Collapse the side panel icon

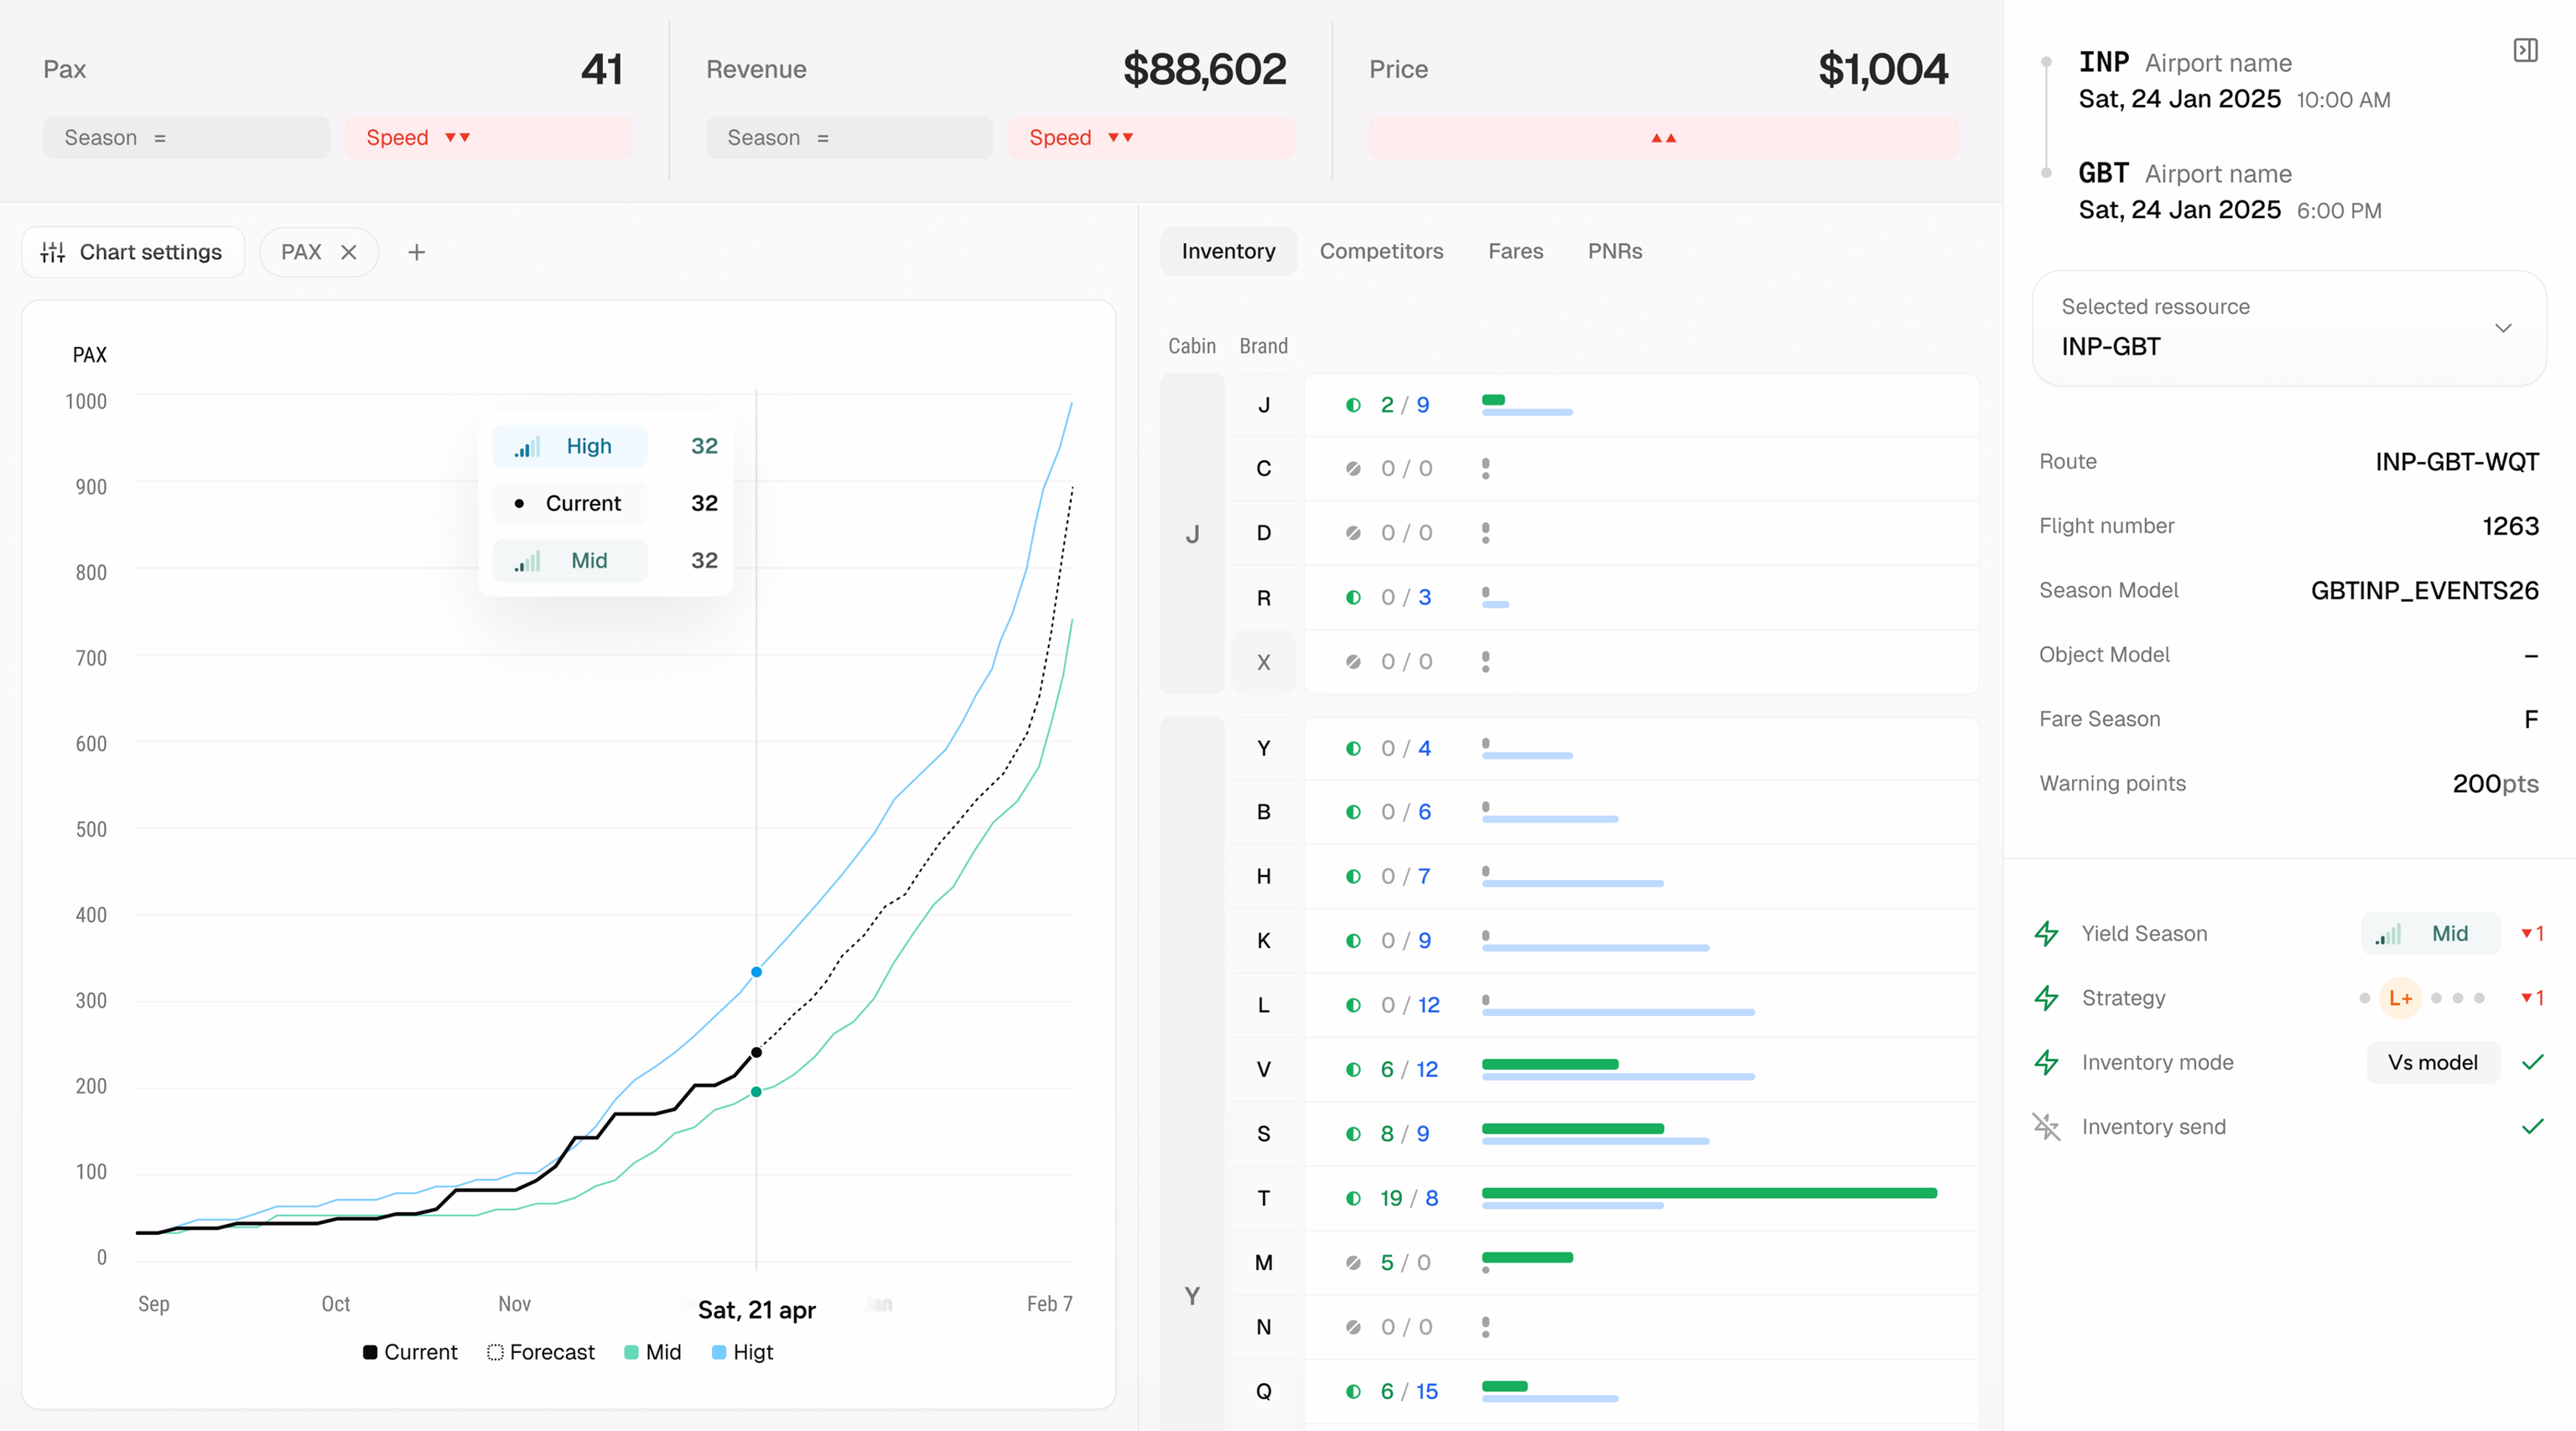(2525, 50)
